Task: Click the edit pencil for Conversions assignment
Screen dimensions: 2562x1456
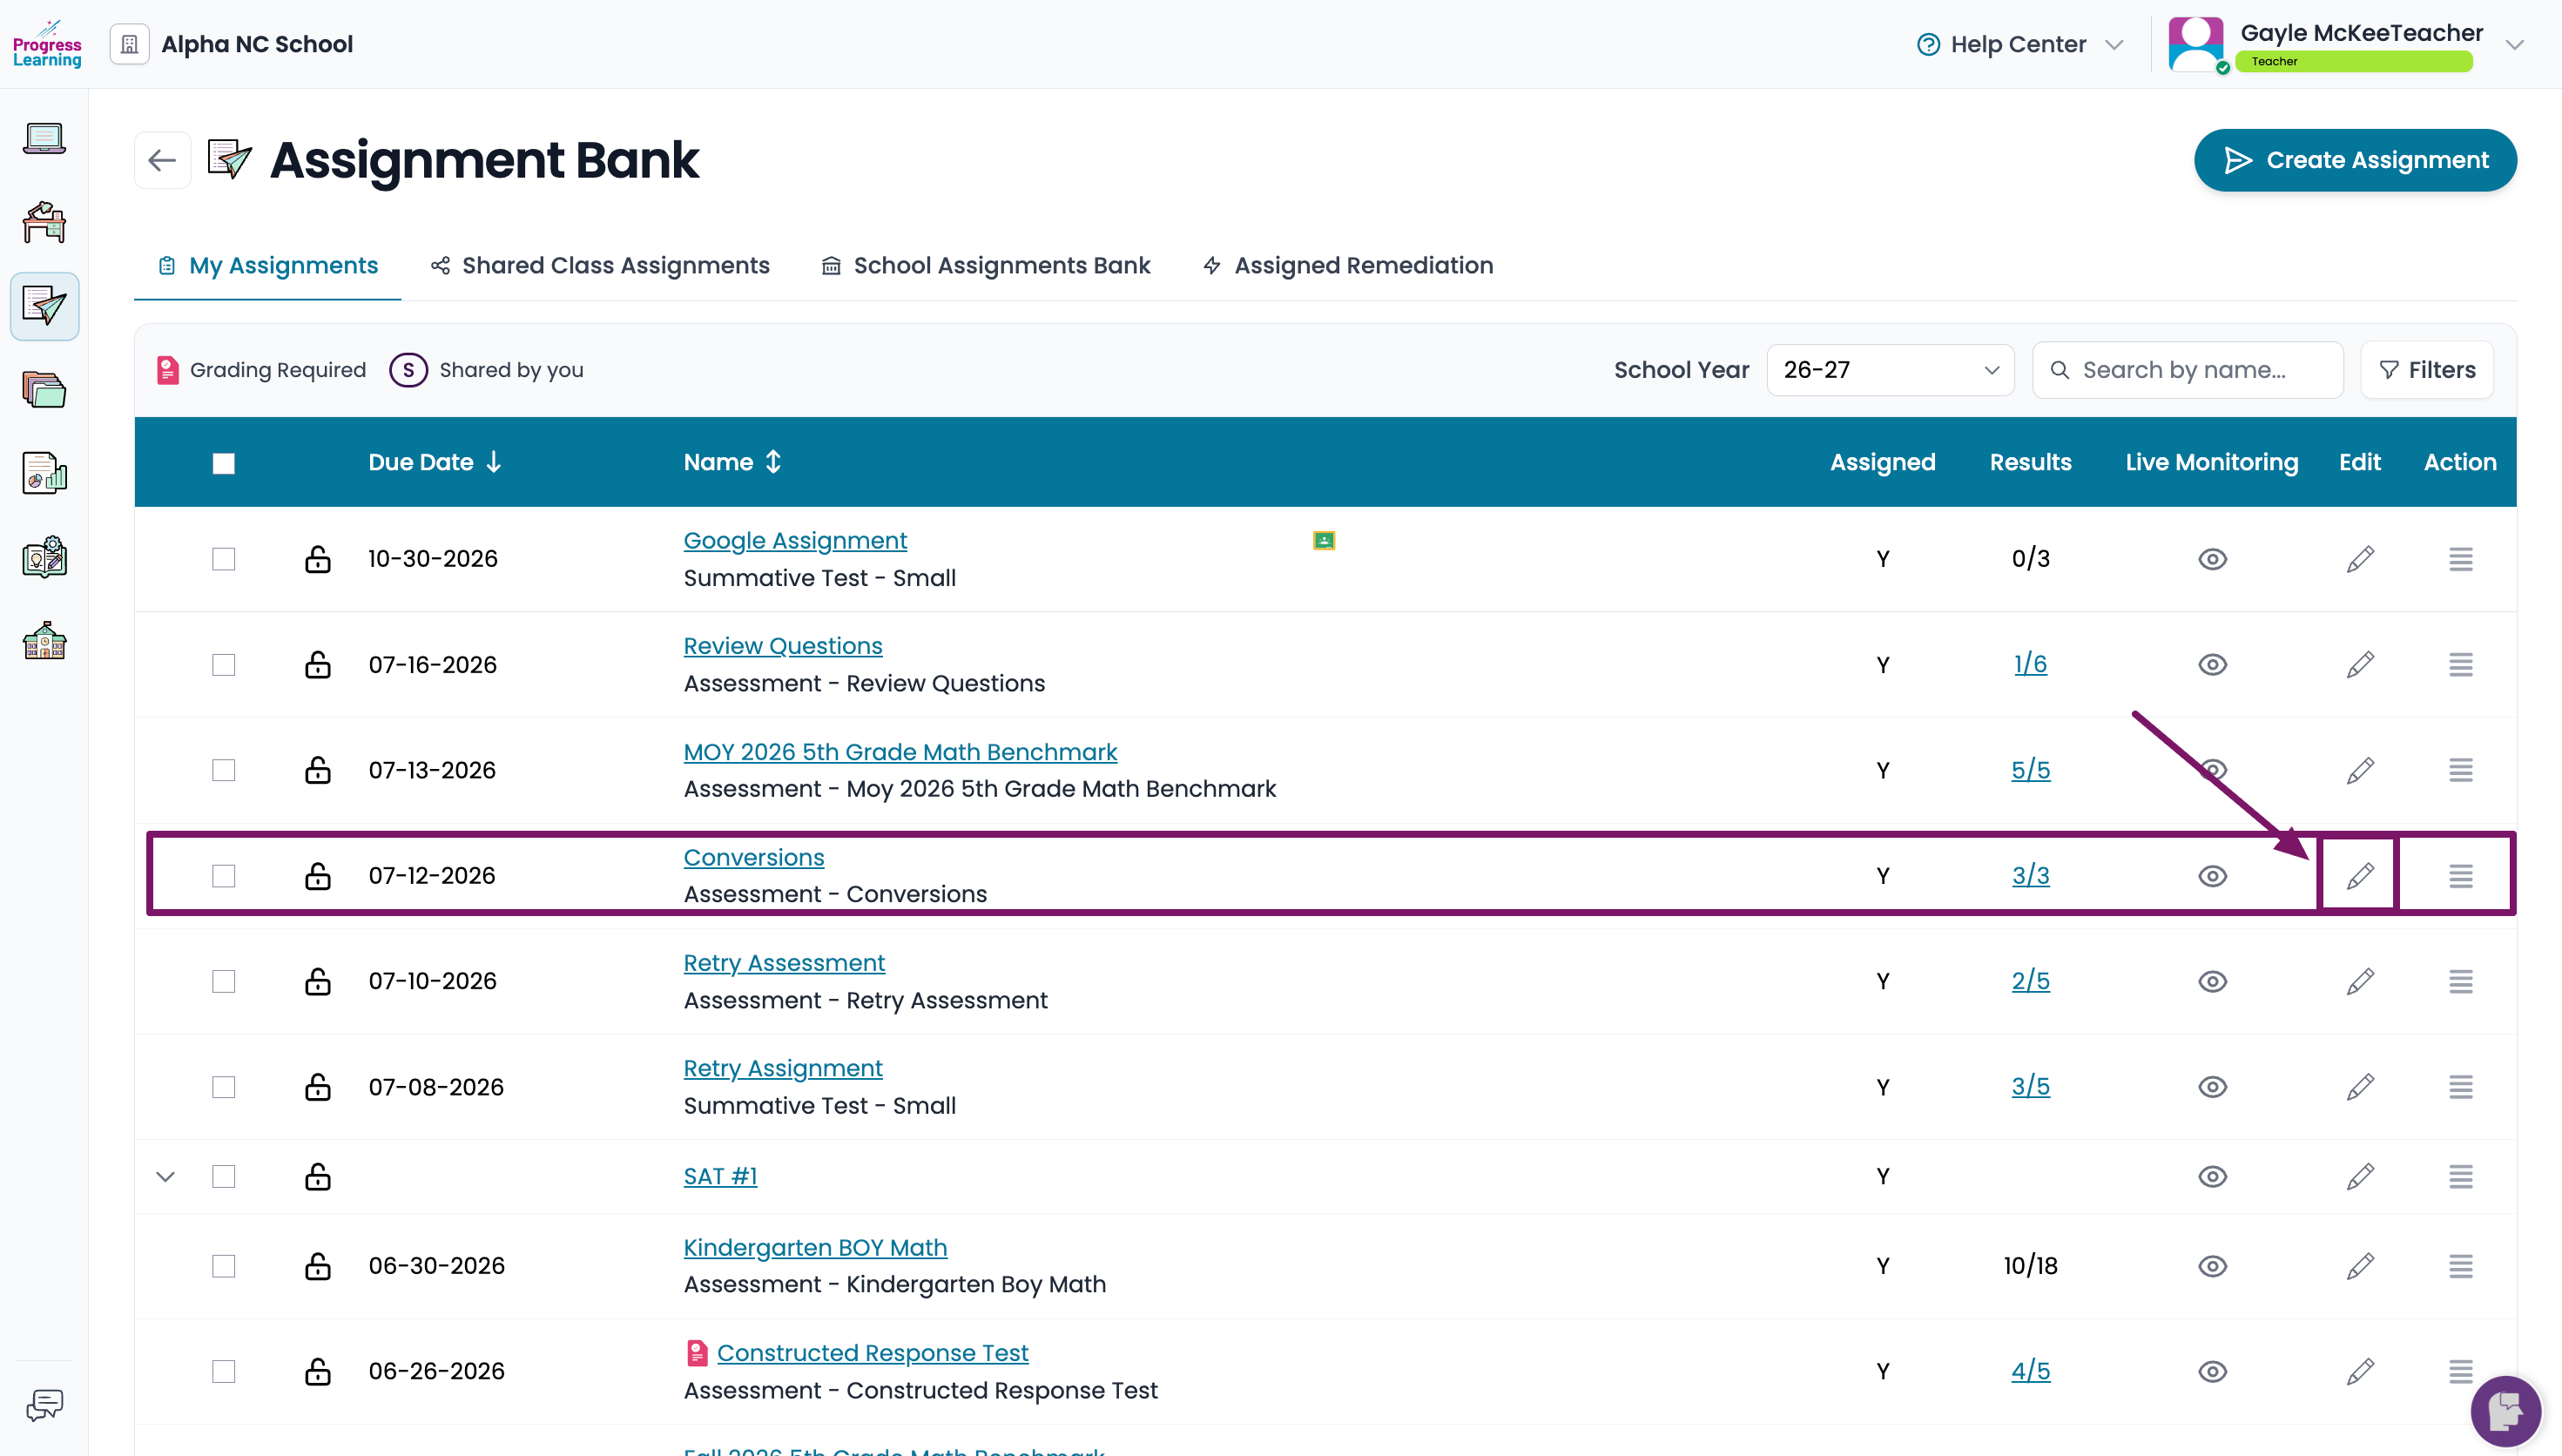Action: pos(2360,875)
